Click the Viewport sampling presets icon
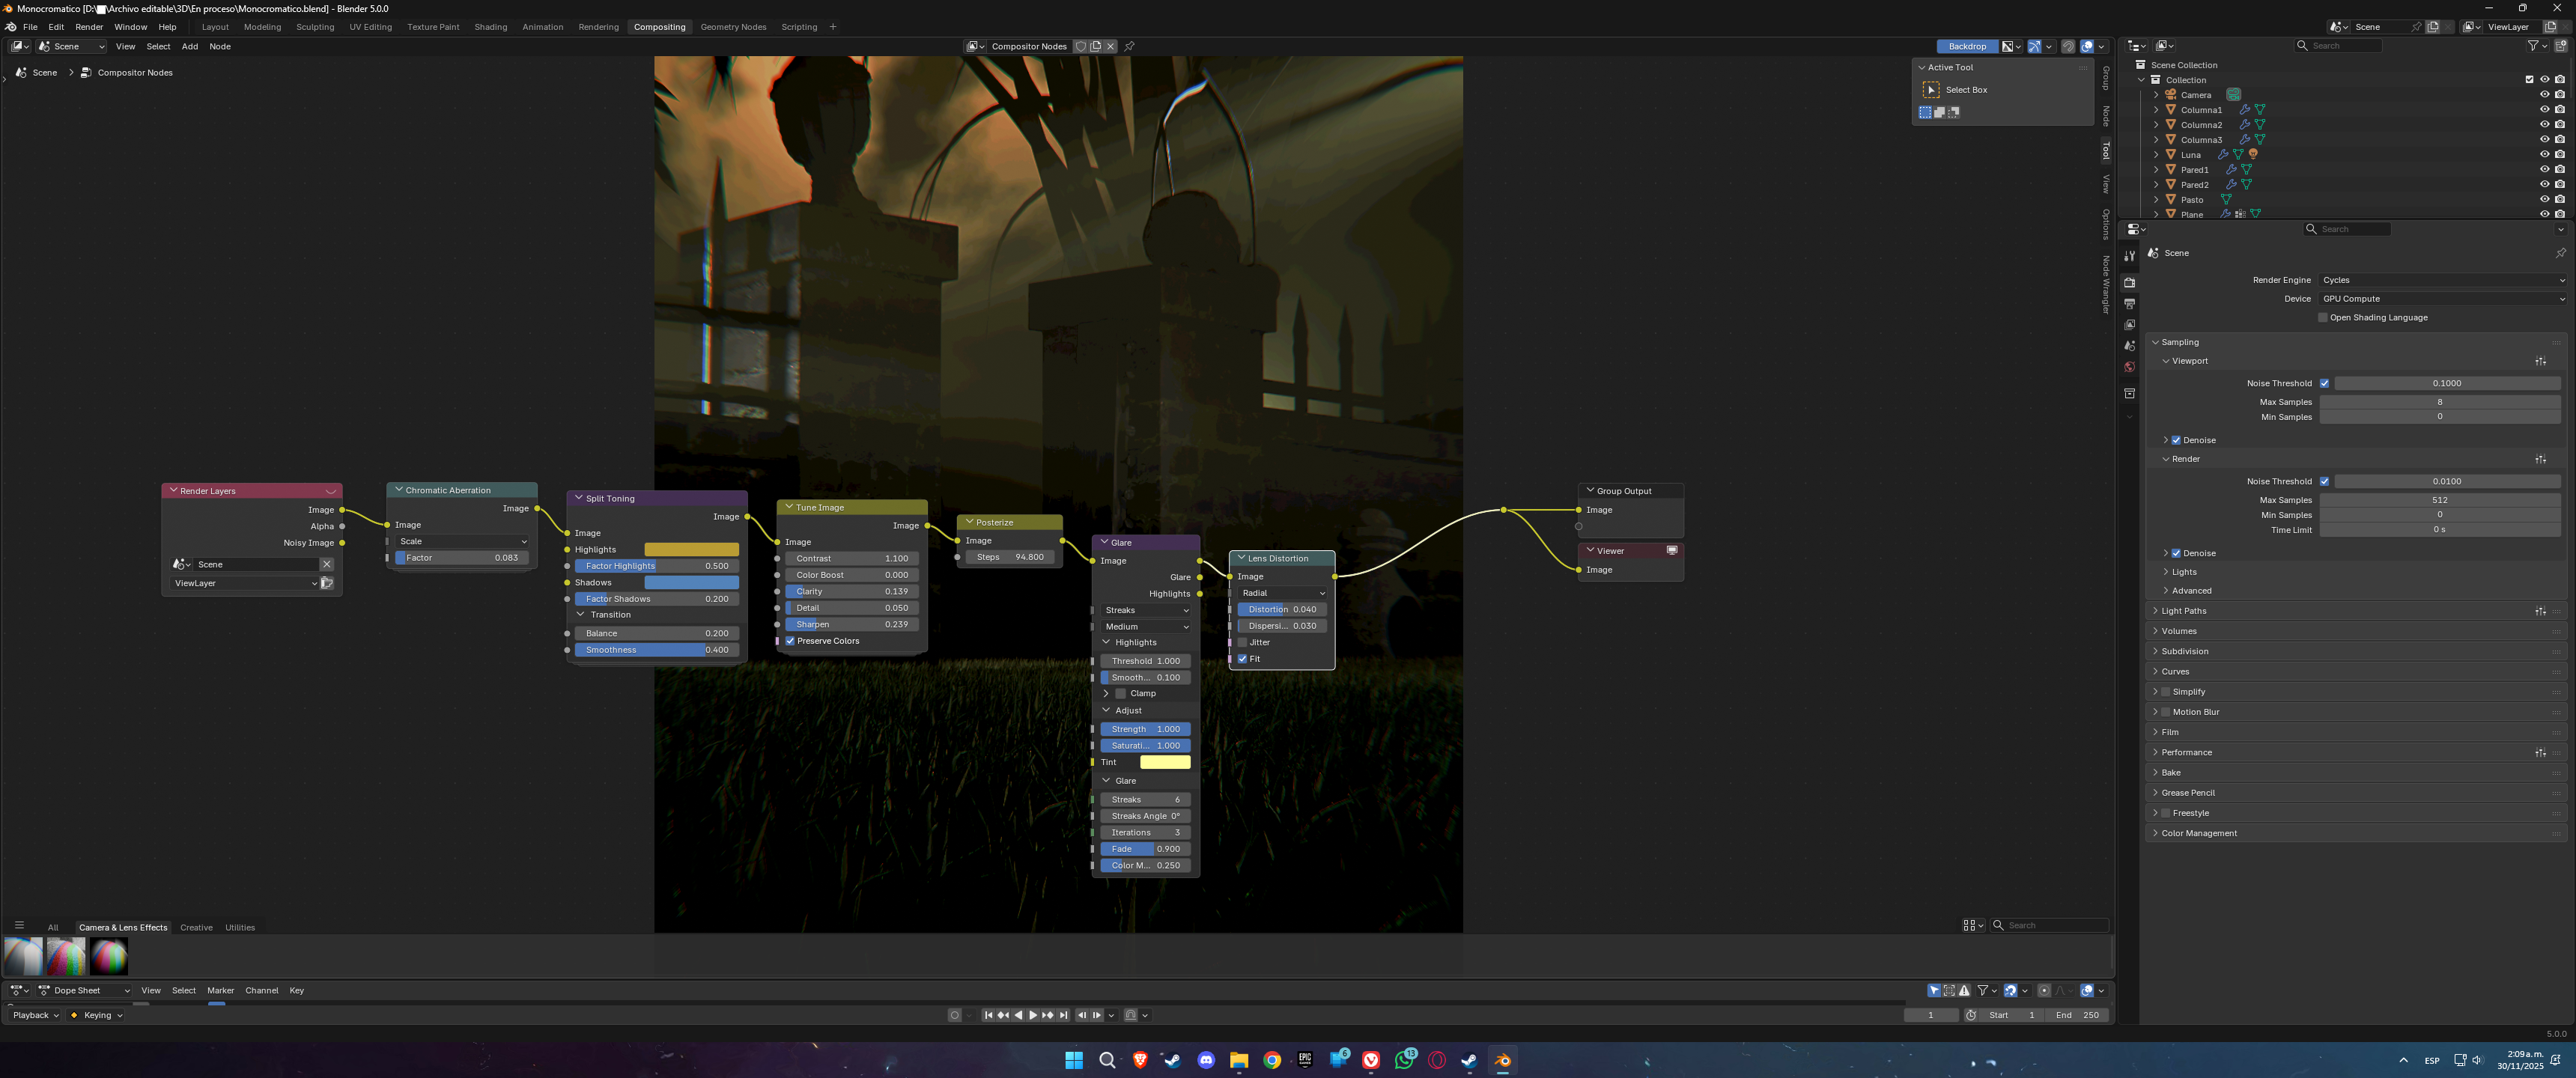The height and width of the screenshot is (1078, 2576). (2540, 361)
